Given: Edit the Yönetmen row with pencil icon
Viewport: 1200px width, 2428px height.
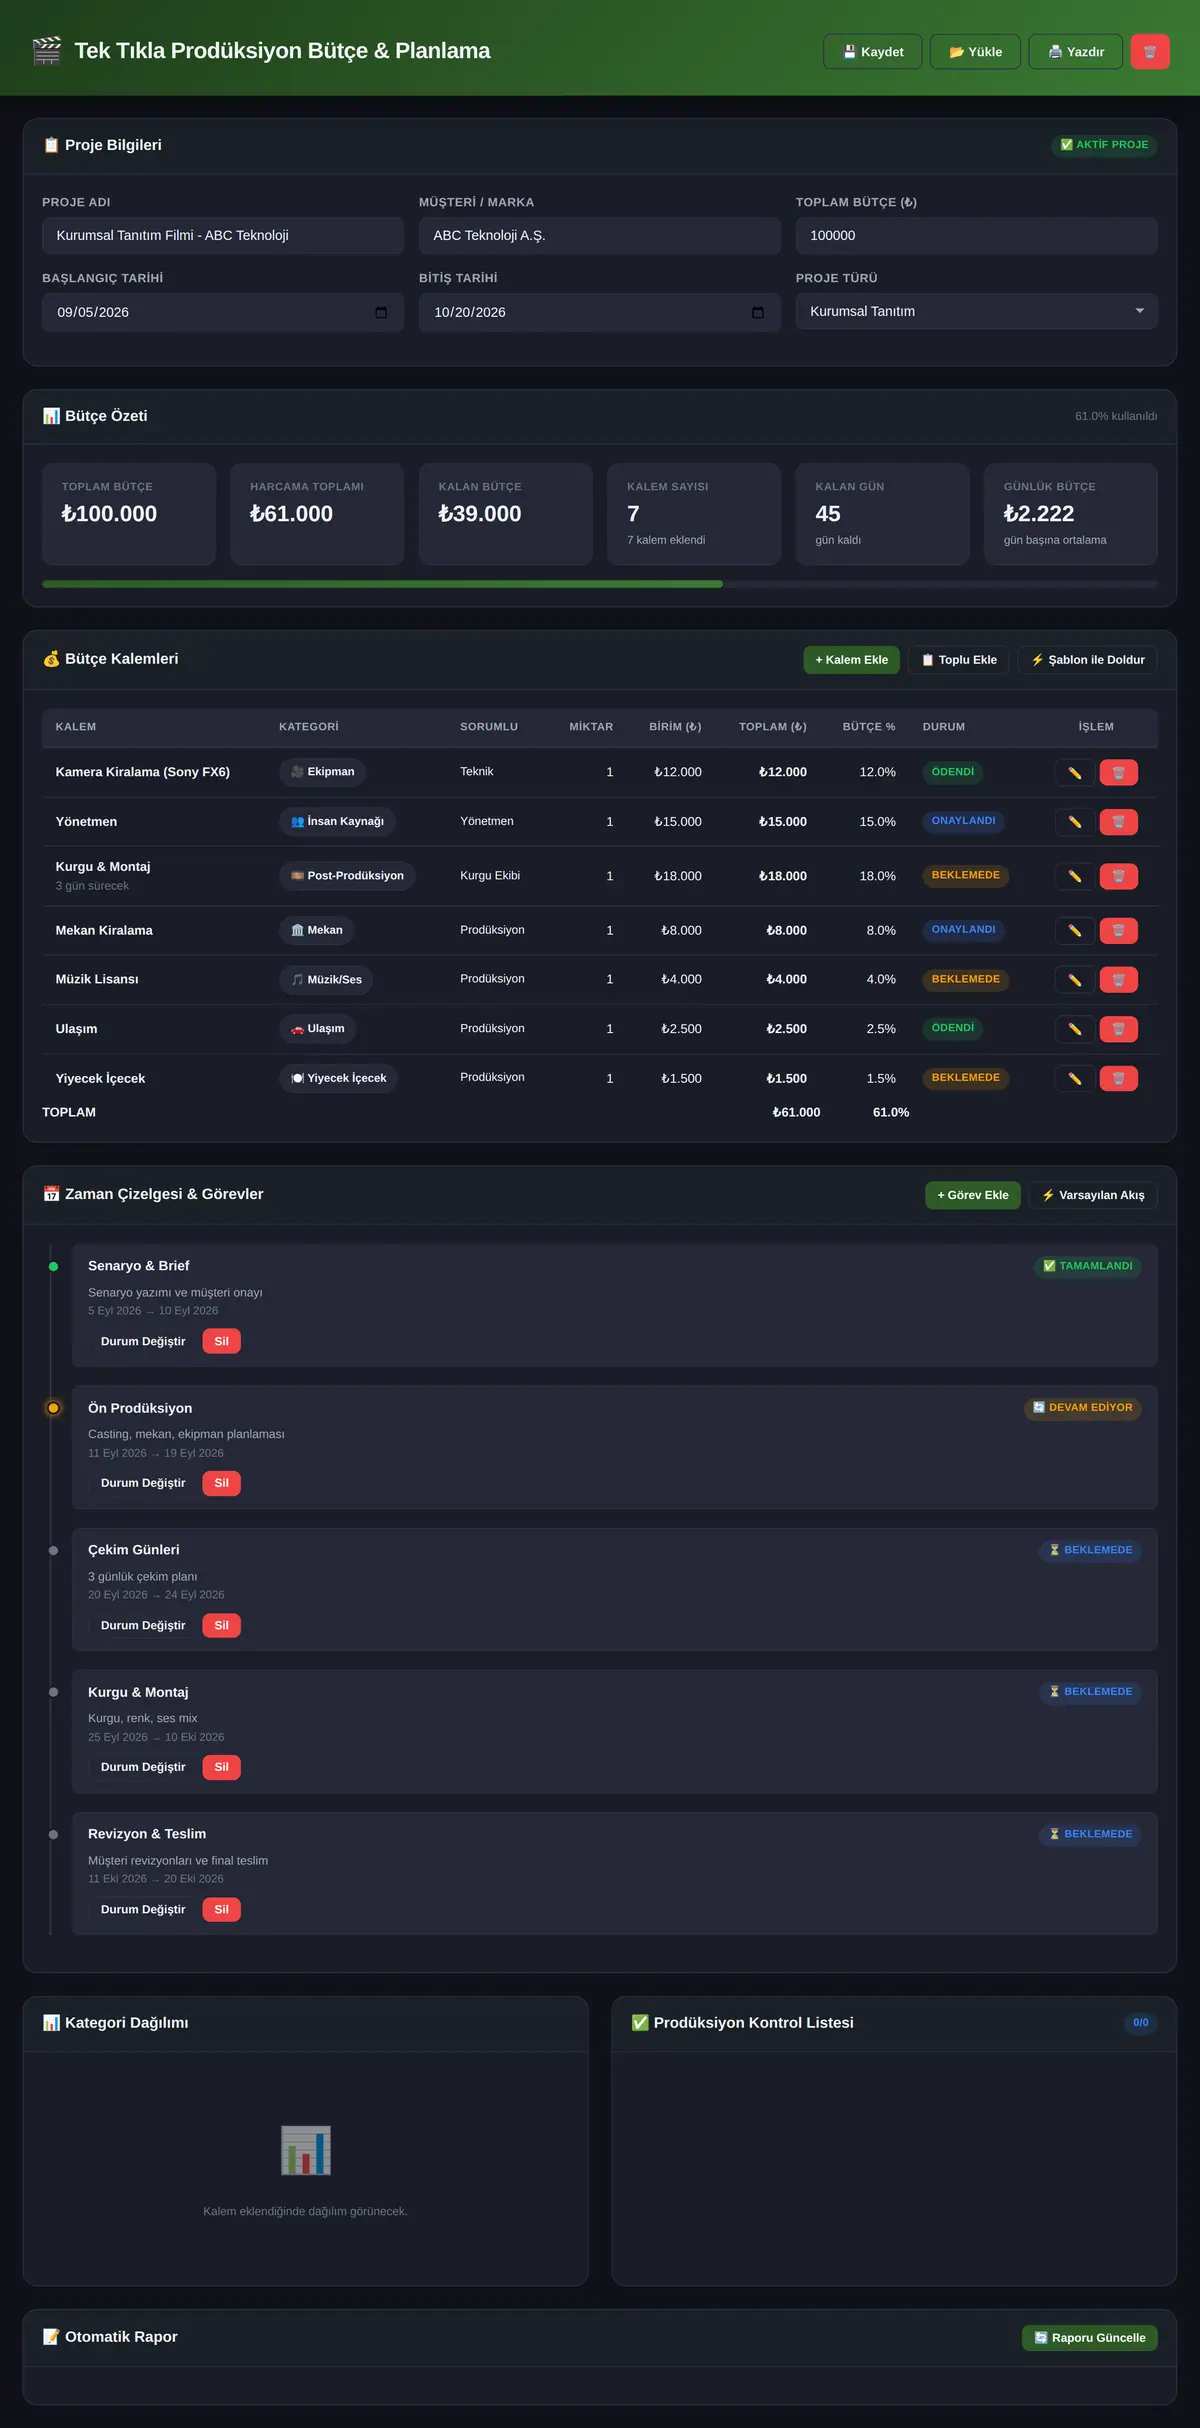Looking at the screenshot, I should [1075, 822].
